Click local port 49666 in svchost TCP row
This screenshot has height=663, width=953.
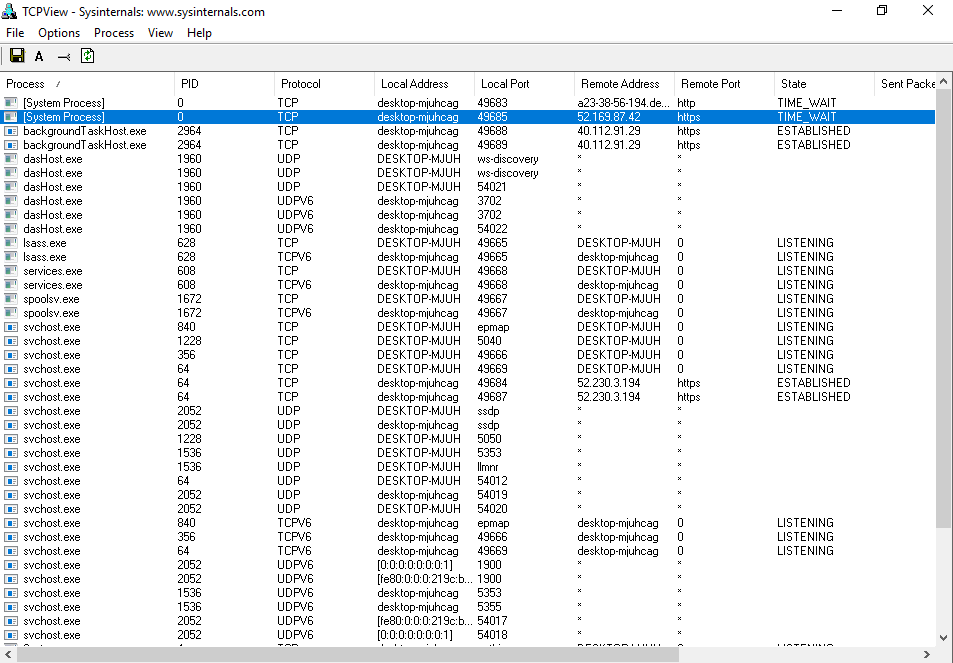(x=492, y=354)
